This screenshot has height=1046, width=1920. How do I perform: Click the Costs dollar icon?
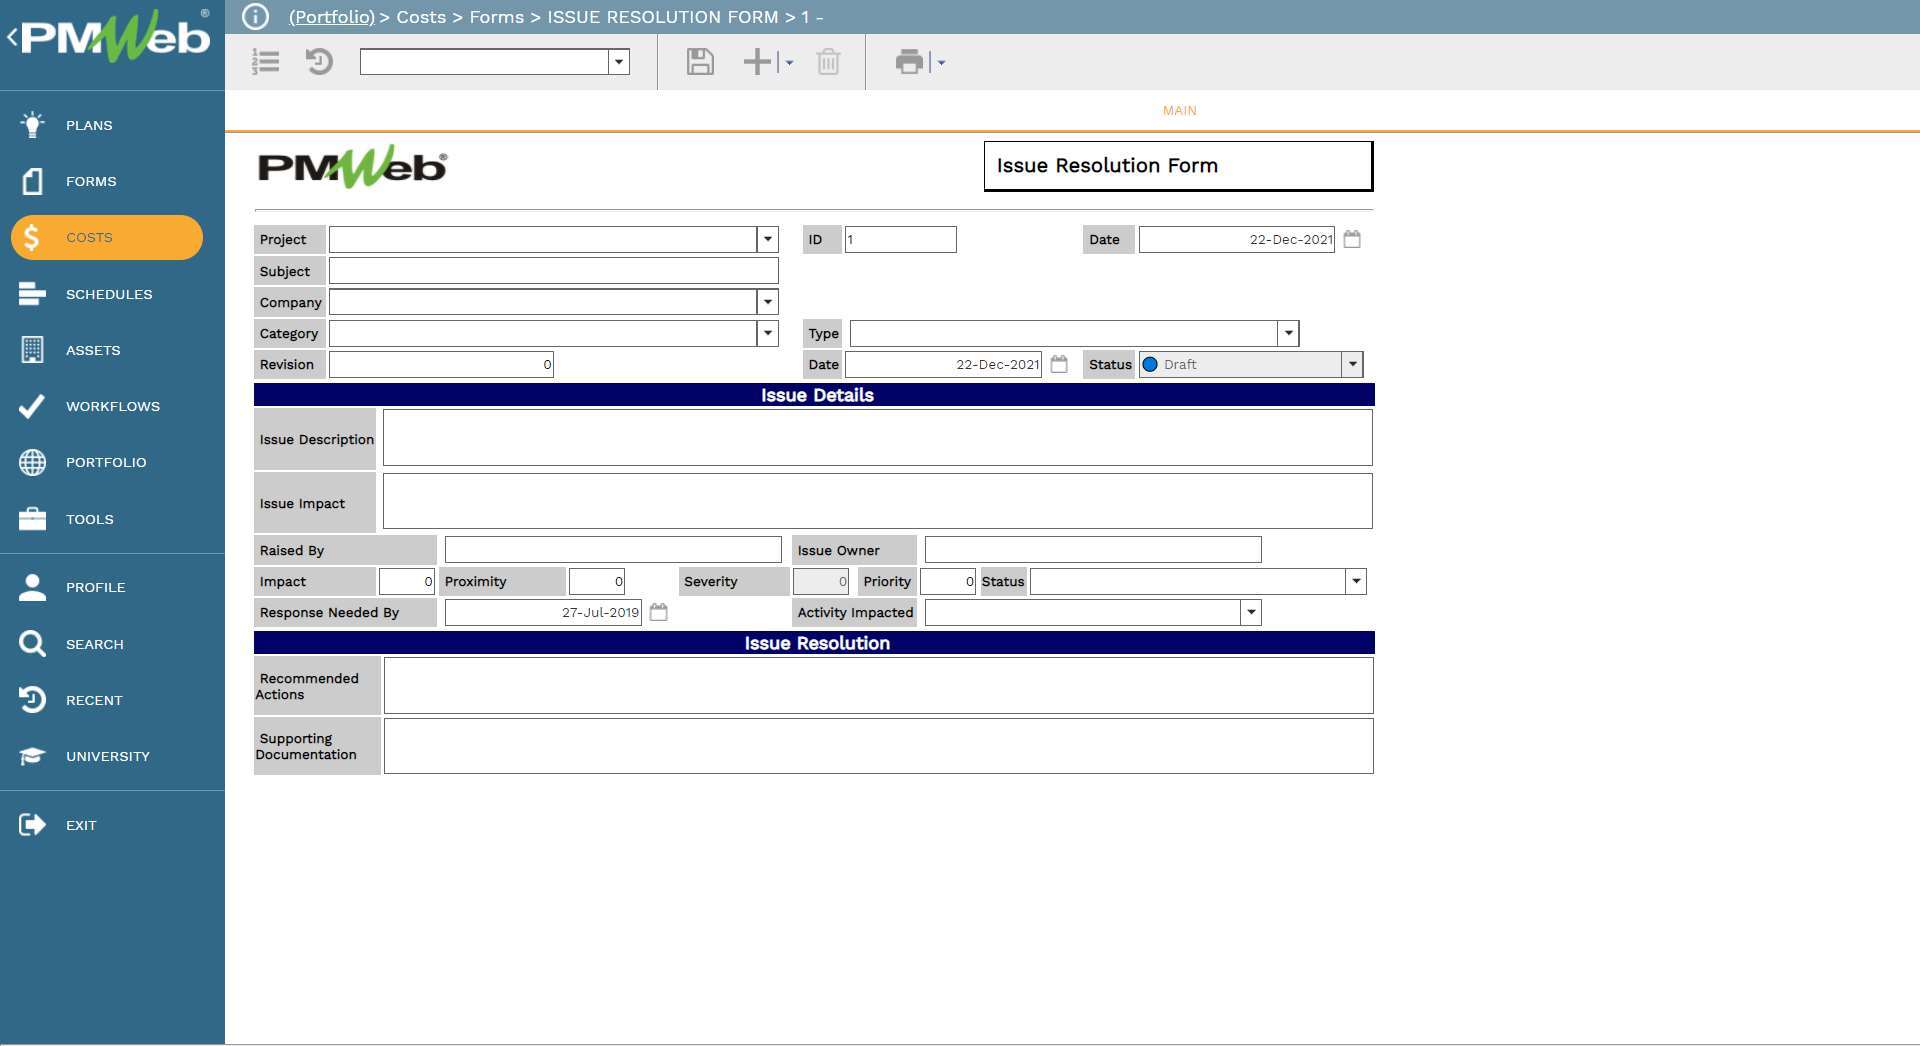coord(32,237)
